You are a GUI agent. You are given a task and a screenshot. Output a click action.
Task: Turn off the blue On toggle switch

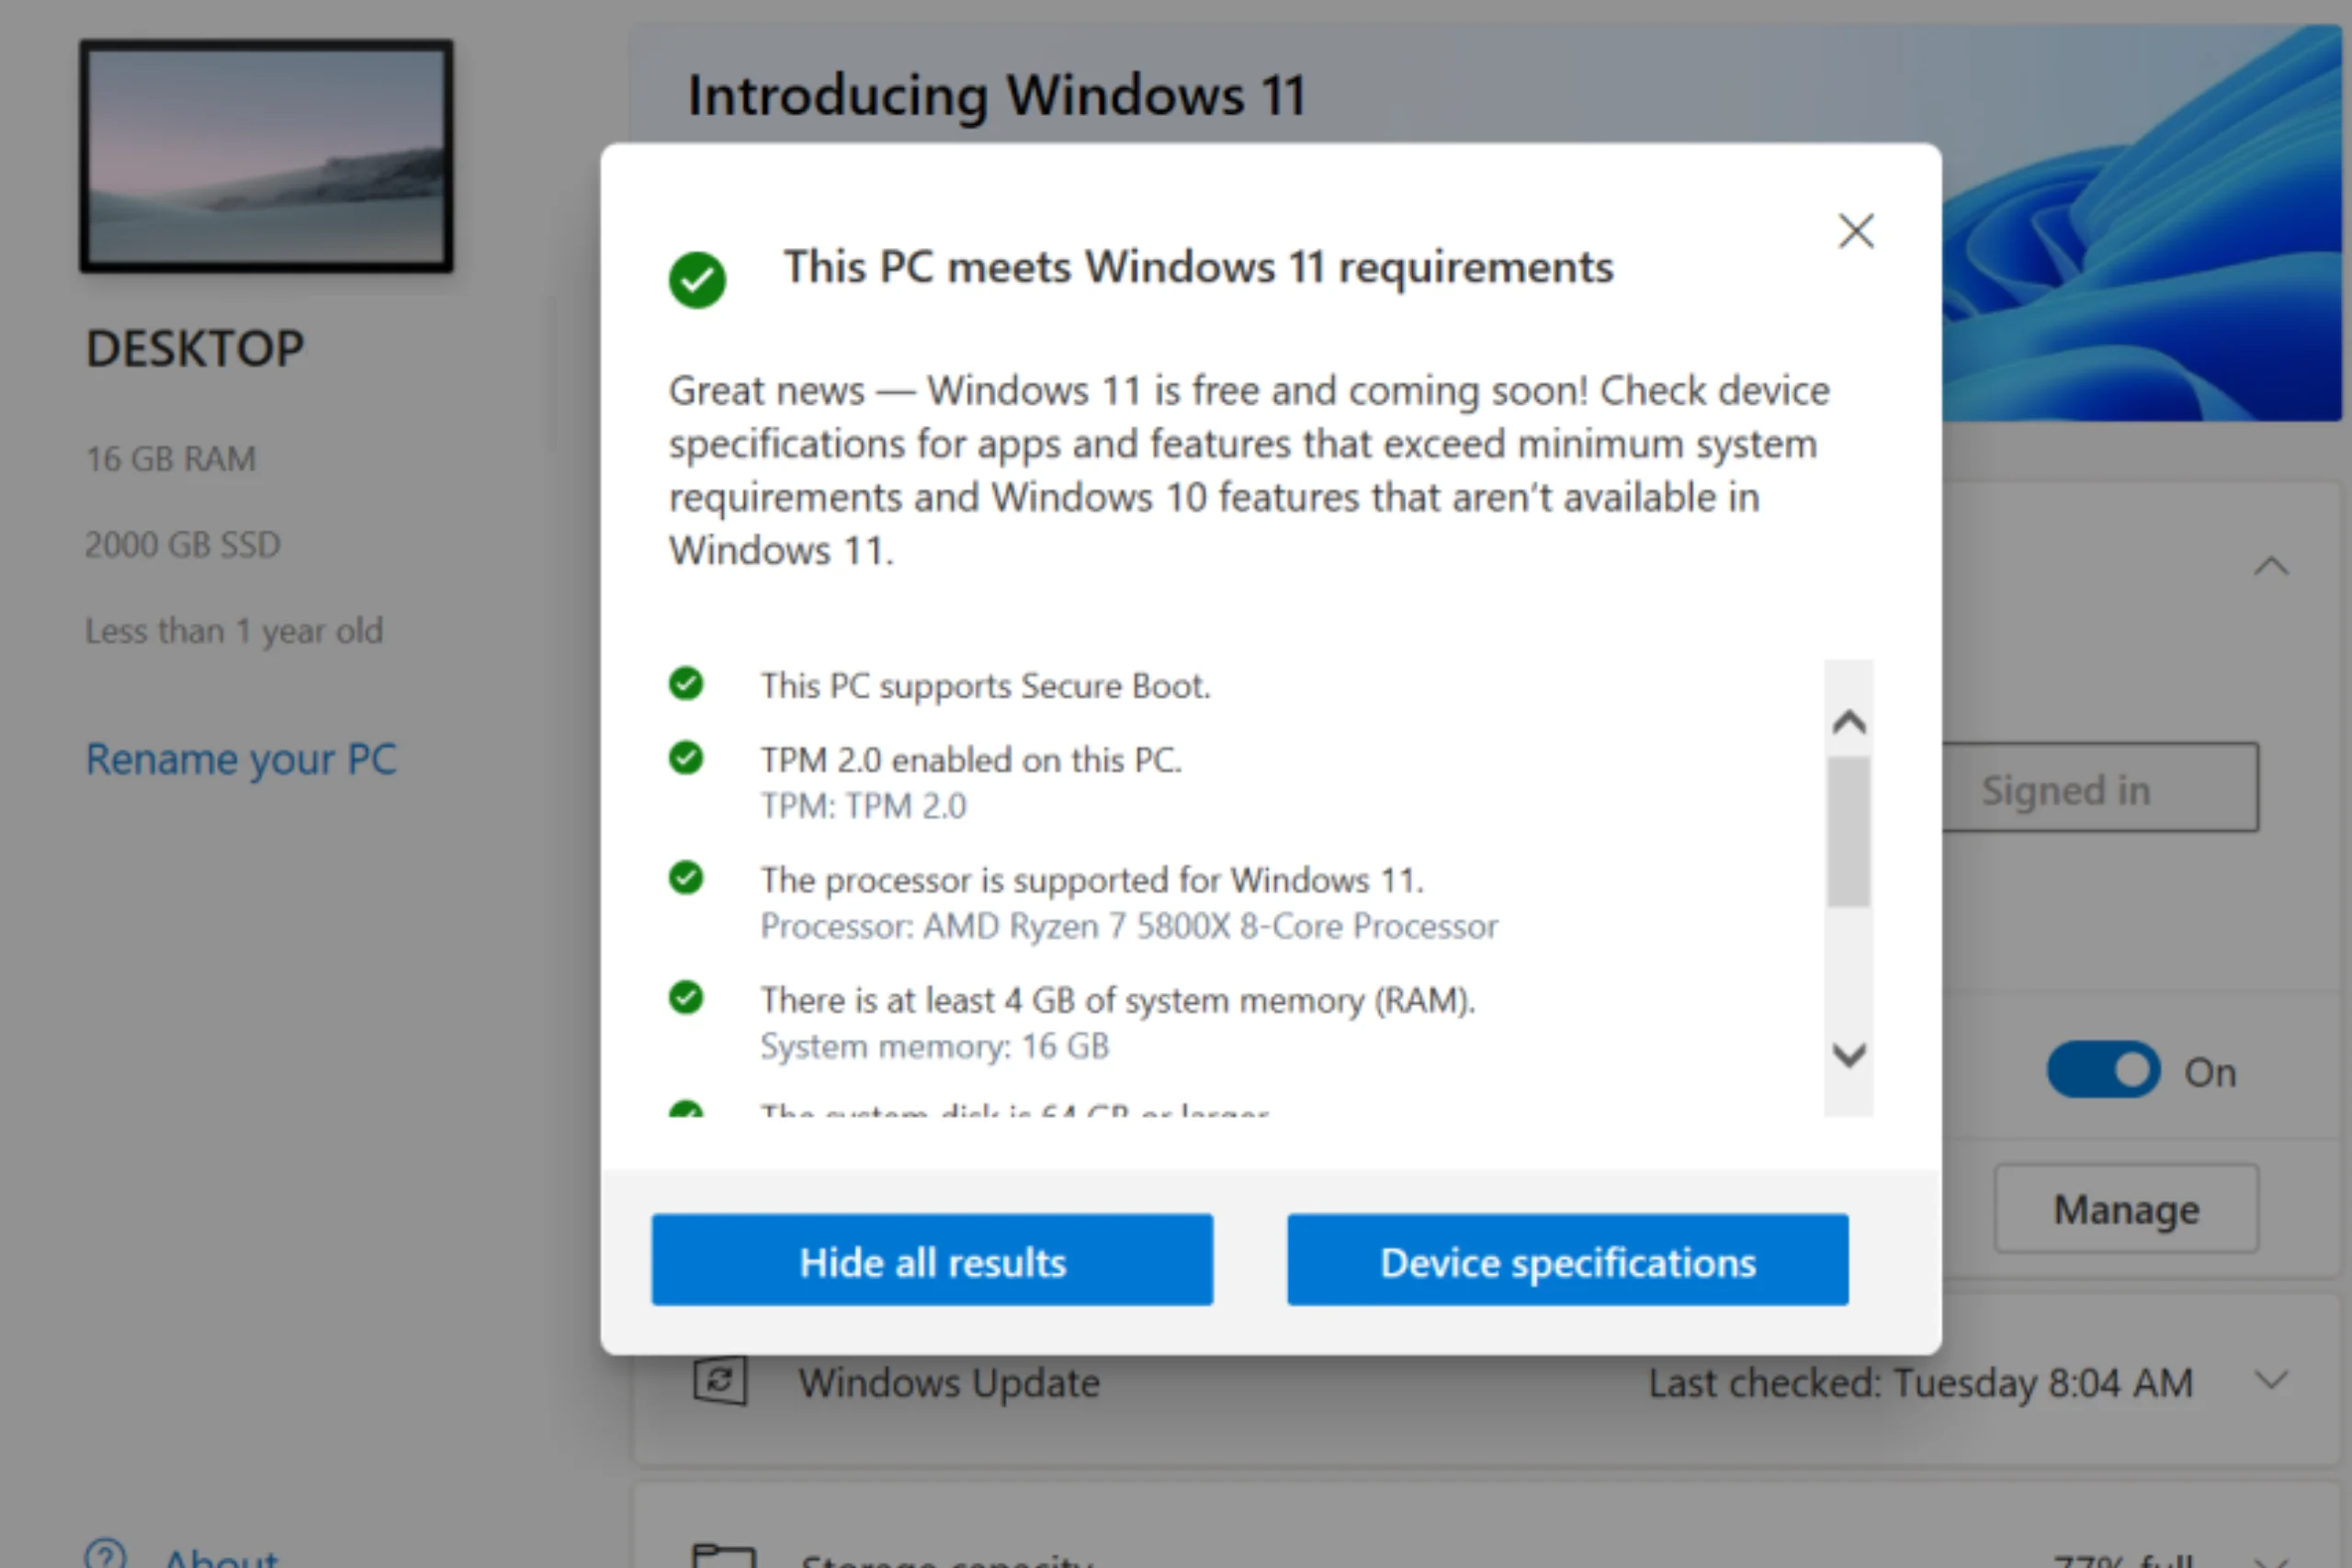coord(2103,1070)
